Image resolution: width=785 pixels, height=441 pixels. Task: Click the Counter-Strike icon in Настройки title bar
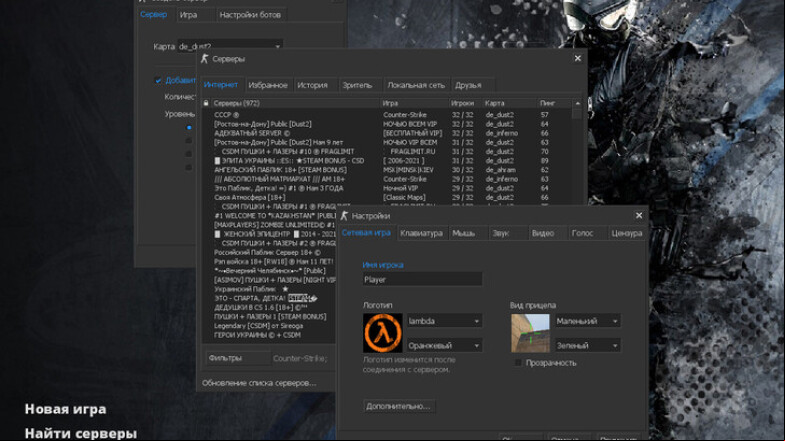344,216
